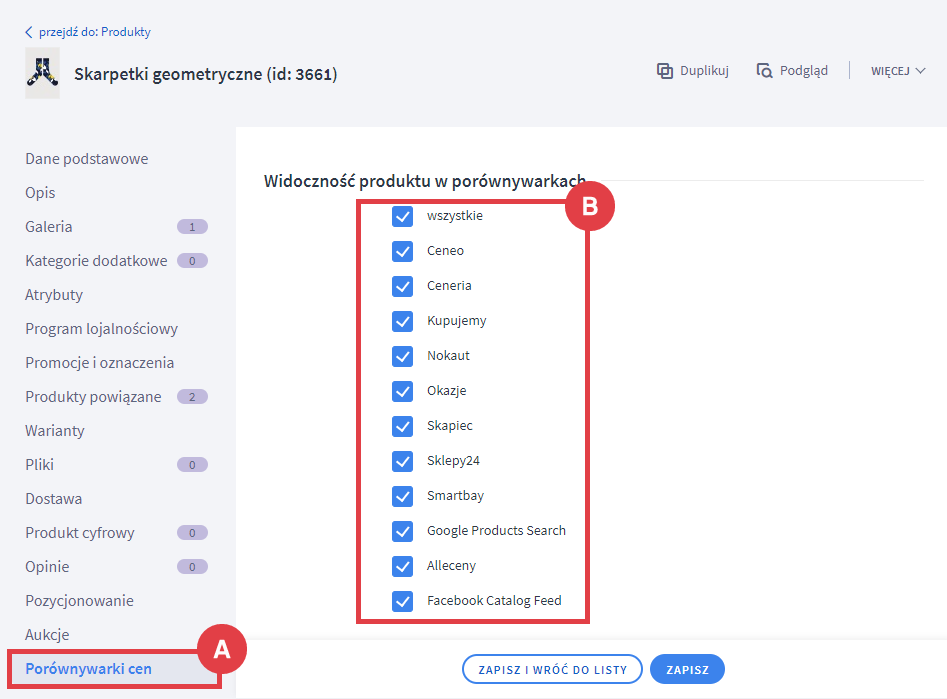The width and height of the screenshot is (947, 699).
Task: Disable the Skapiec checkbox
Action: (x=402, y=427)
